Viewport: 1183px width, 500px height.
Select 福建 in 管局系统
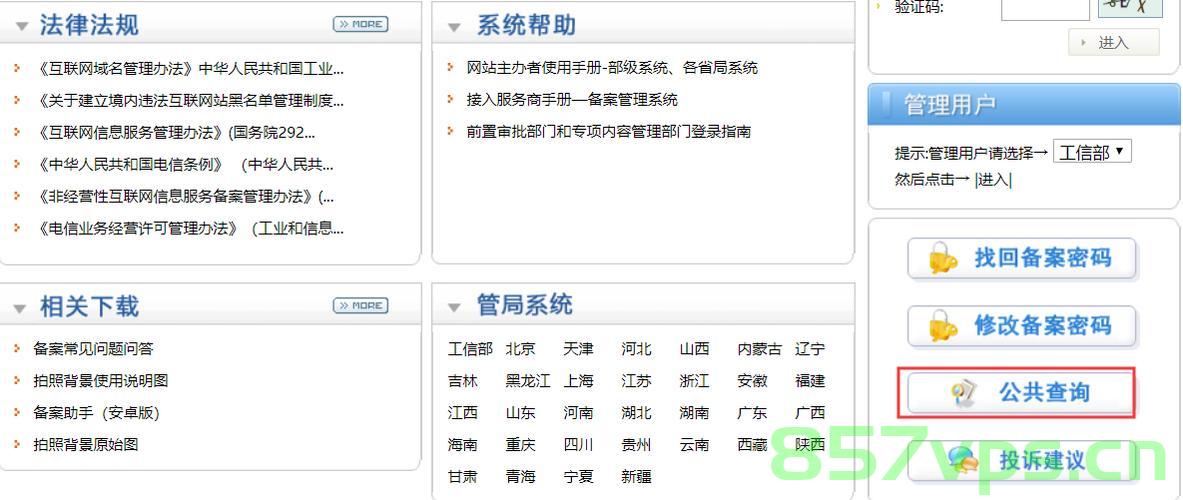(810, 381)
